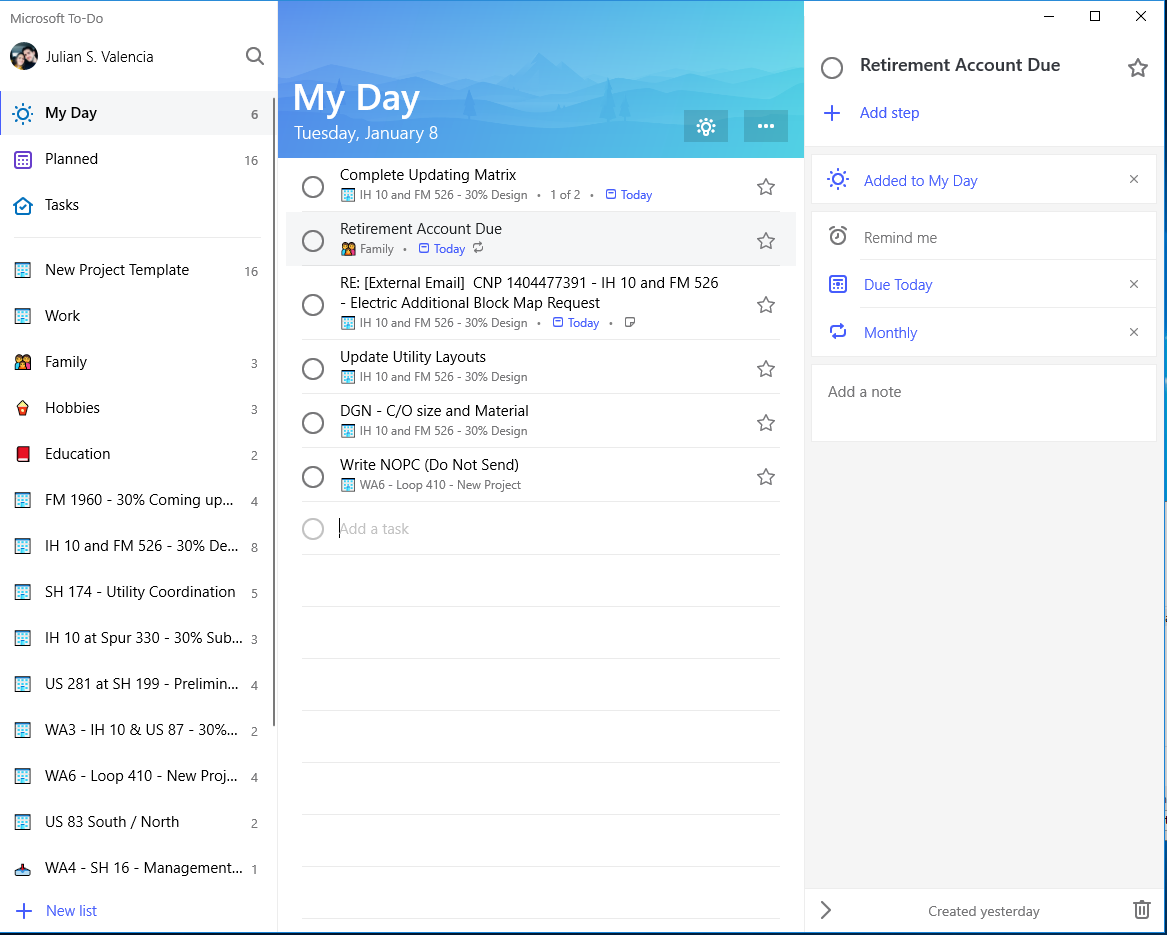Open the Planned smart list
This screenshot has height=935, width=1167.
click(x=138, y=159)
